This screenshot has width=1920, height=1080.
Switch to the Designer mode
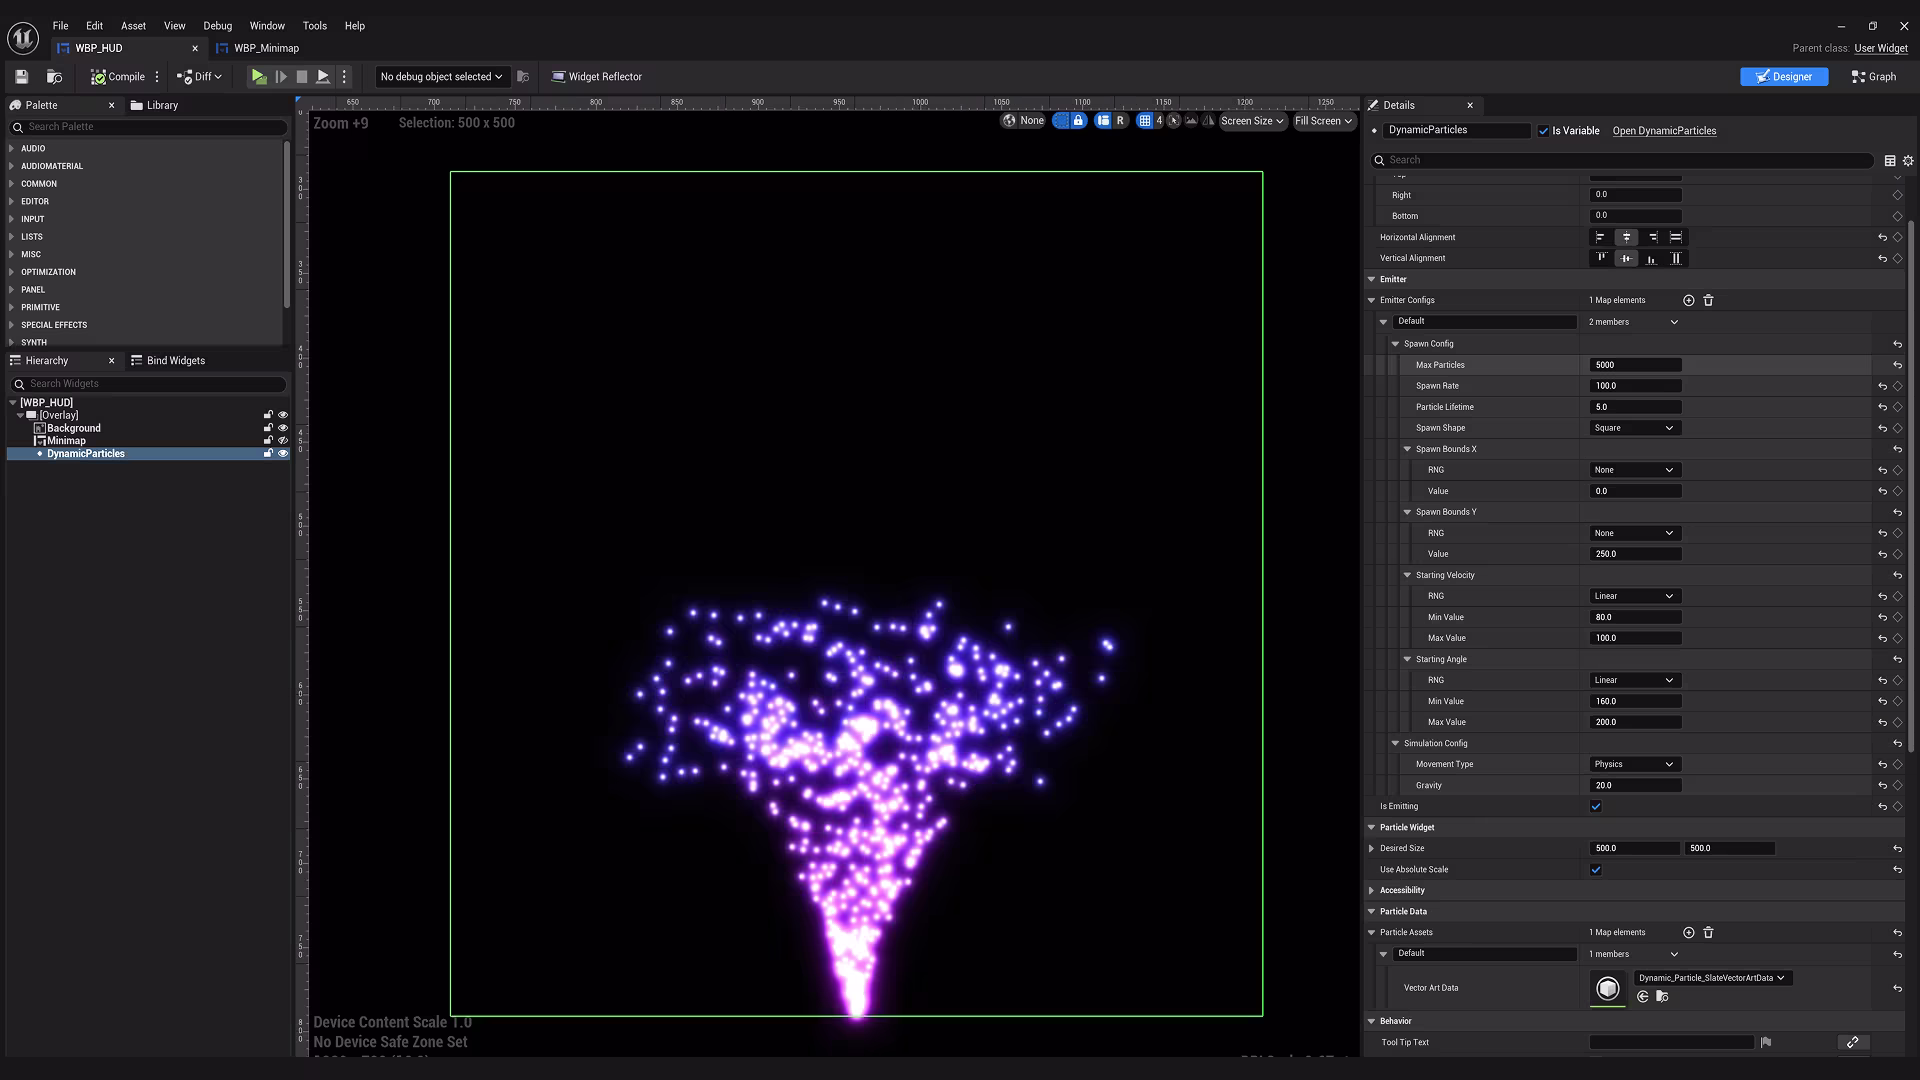tap(1784, 77)
